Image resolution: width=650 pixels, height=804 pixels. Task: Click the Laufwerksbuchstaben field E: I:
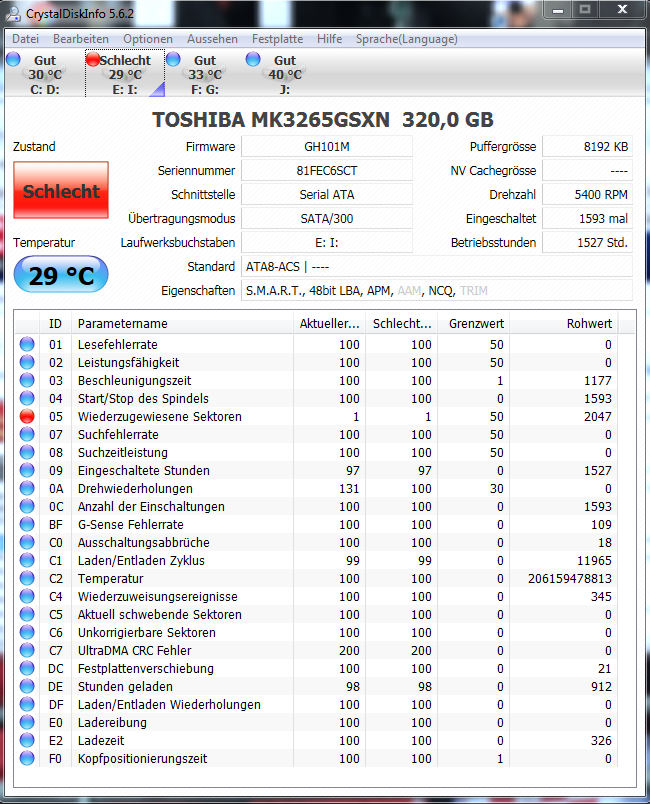[x=327, y=243]
